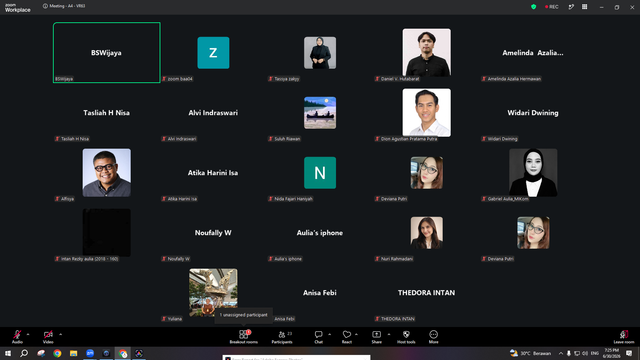Click Intan Rezky aulia's black tile
Image resolution: width=640 pixels, height=360 pixels.
pos(107,233)
